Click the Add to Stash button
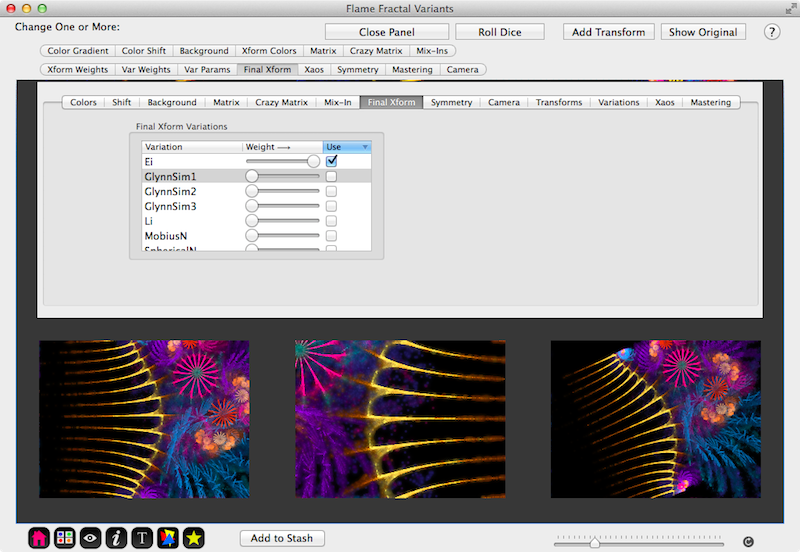 (282, 538)
